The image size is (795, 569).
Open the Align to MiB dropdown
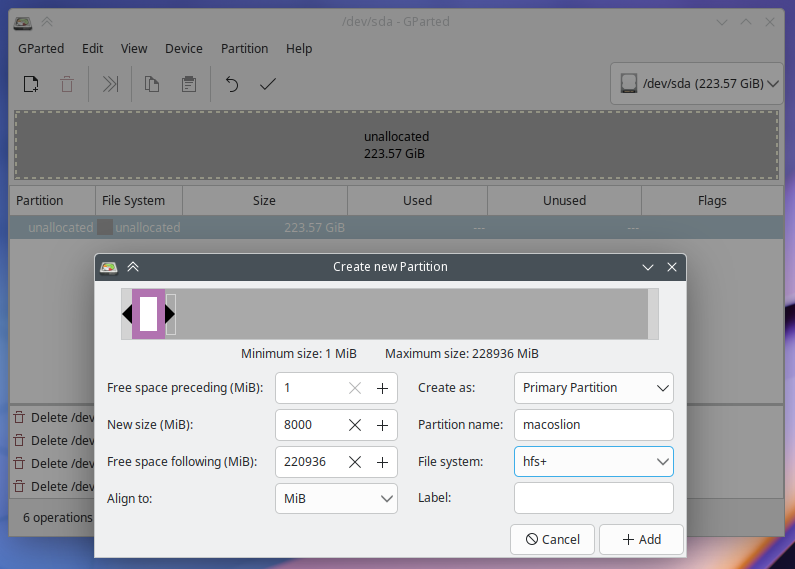pyautogui.click(x=336, y=499)
